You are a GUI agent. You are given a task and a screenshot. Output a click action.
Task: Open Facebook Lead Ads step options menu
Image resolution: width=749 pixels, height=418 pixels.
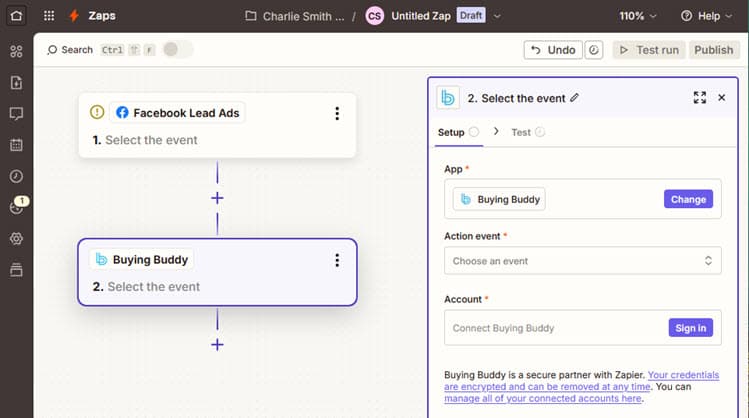(x=337, y=113)
